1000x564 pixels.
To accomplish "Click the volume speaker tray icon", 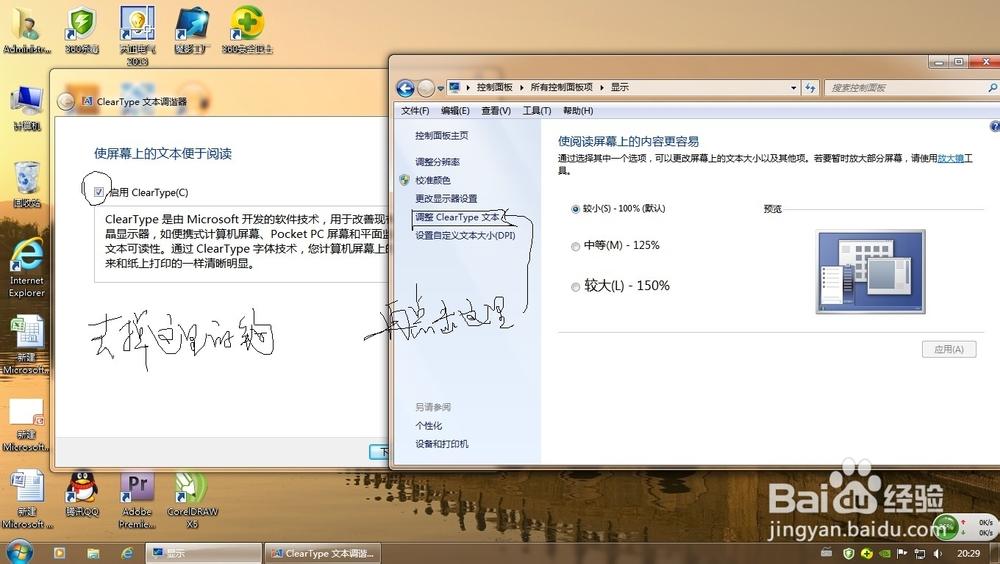I will (938, 553).
